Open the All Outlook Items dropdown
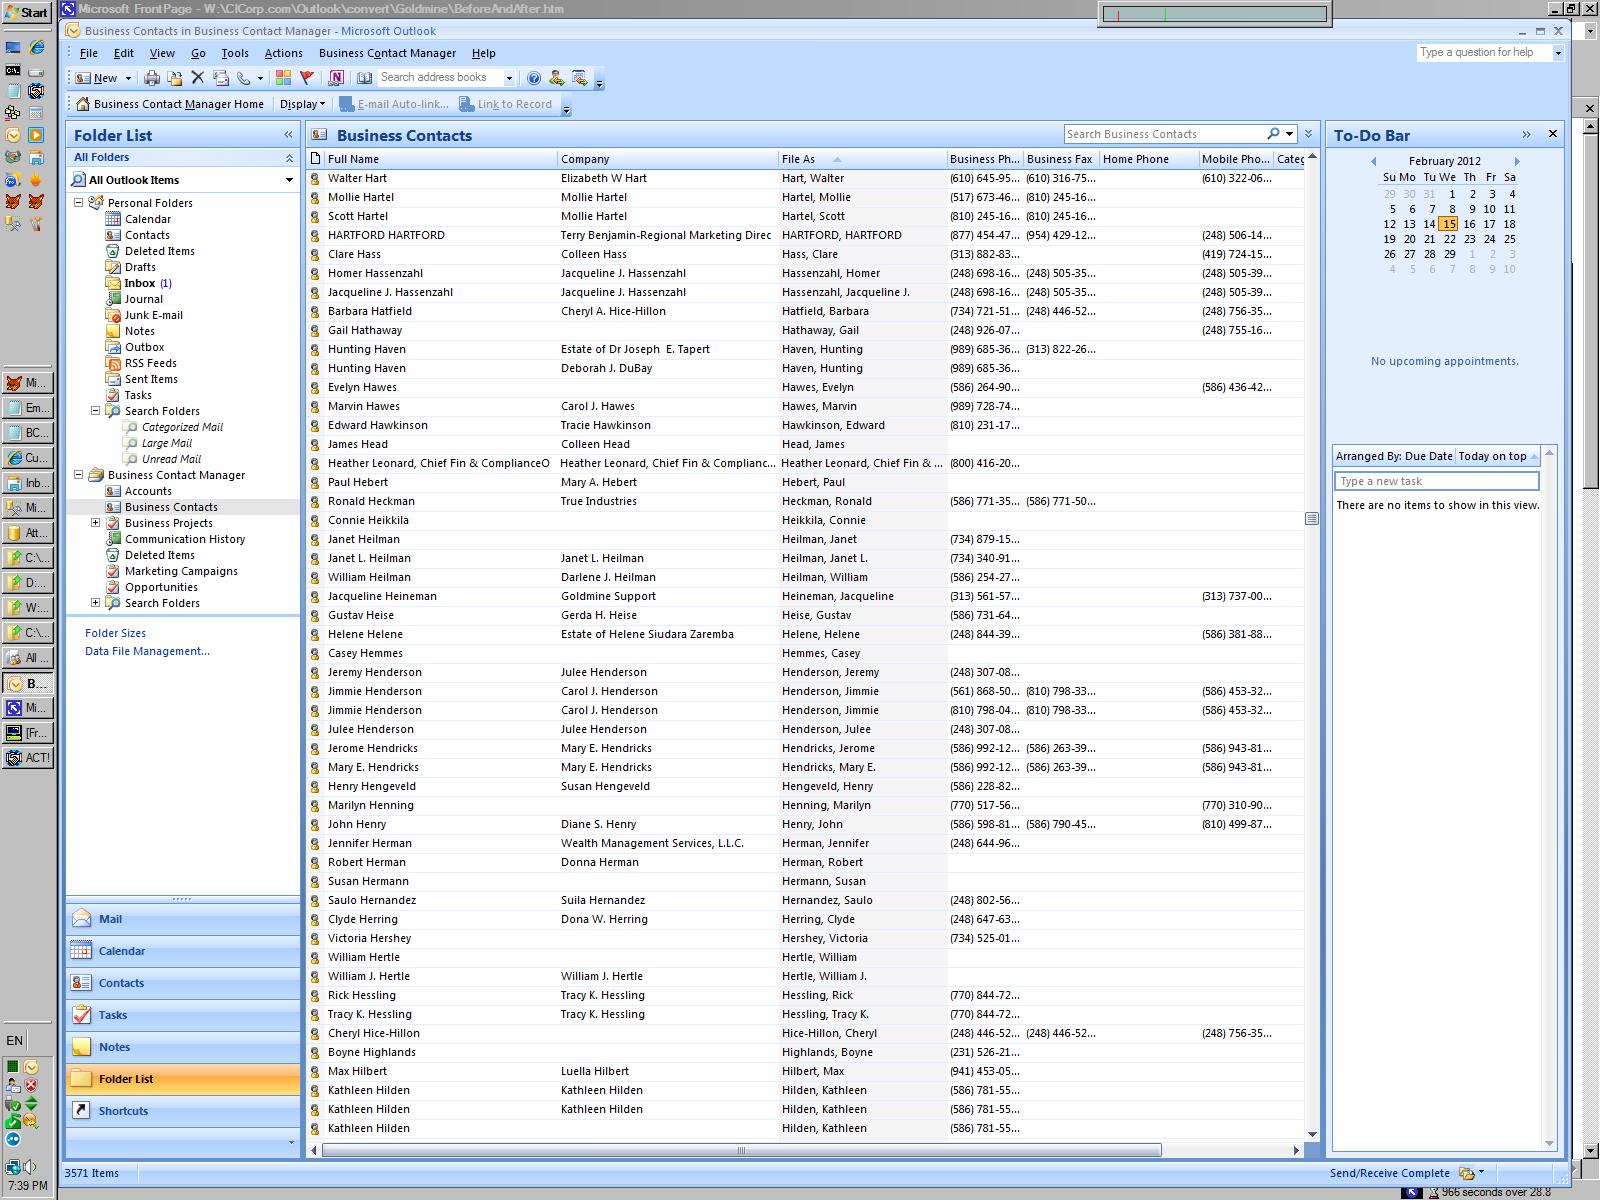This screenshot has height=1200, width=1600. click(x=289, y=180)
